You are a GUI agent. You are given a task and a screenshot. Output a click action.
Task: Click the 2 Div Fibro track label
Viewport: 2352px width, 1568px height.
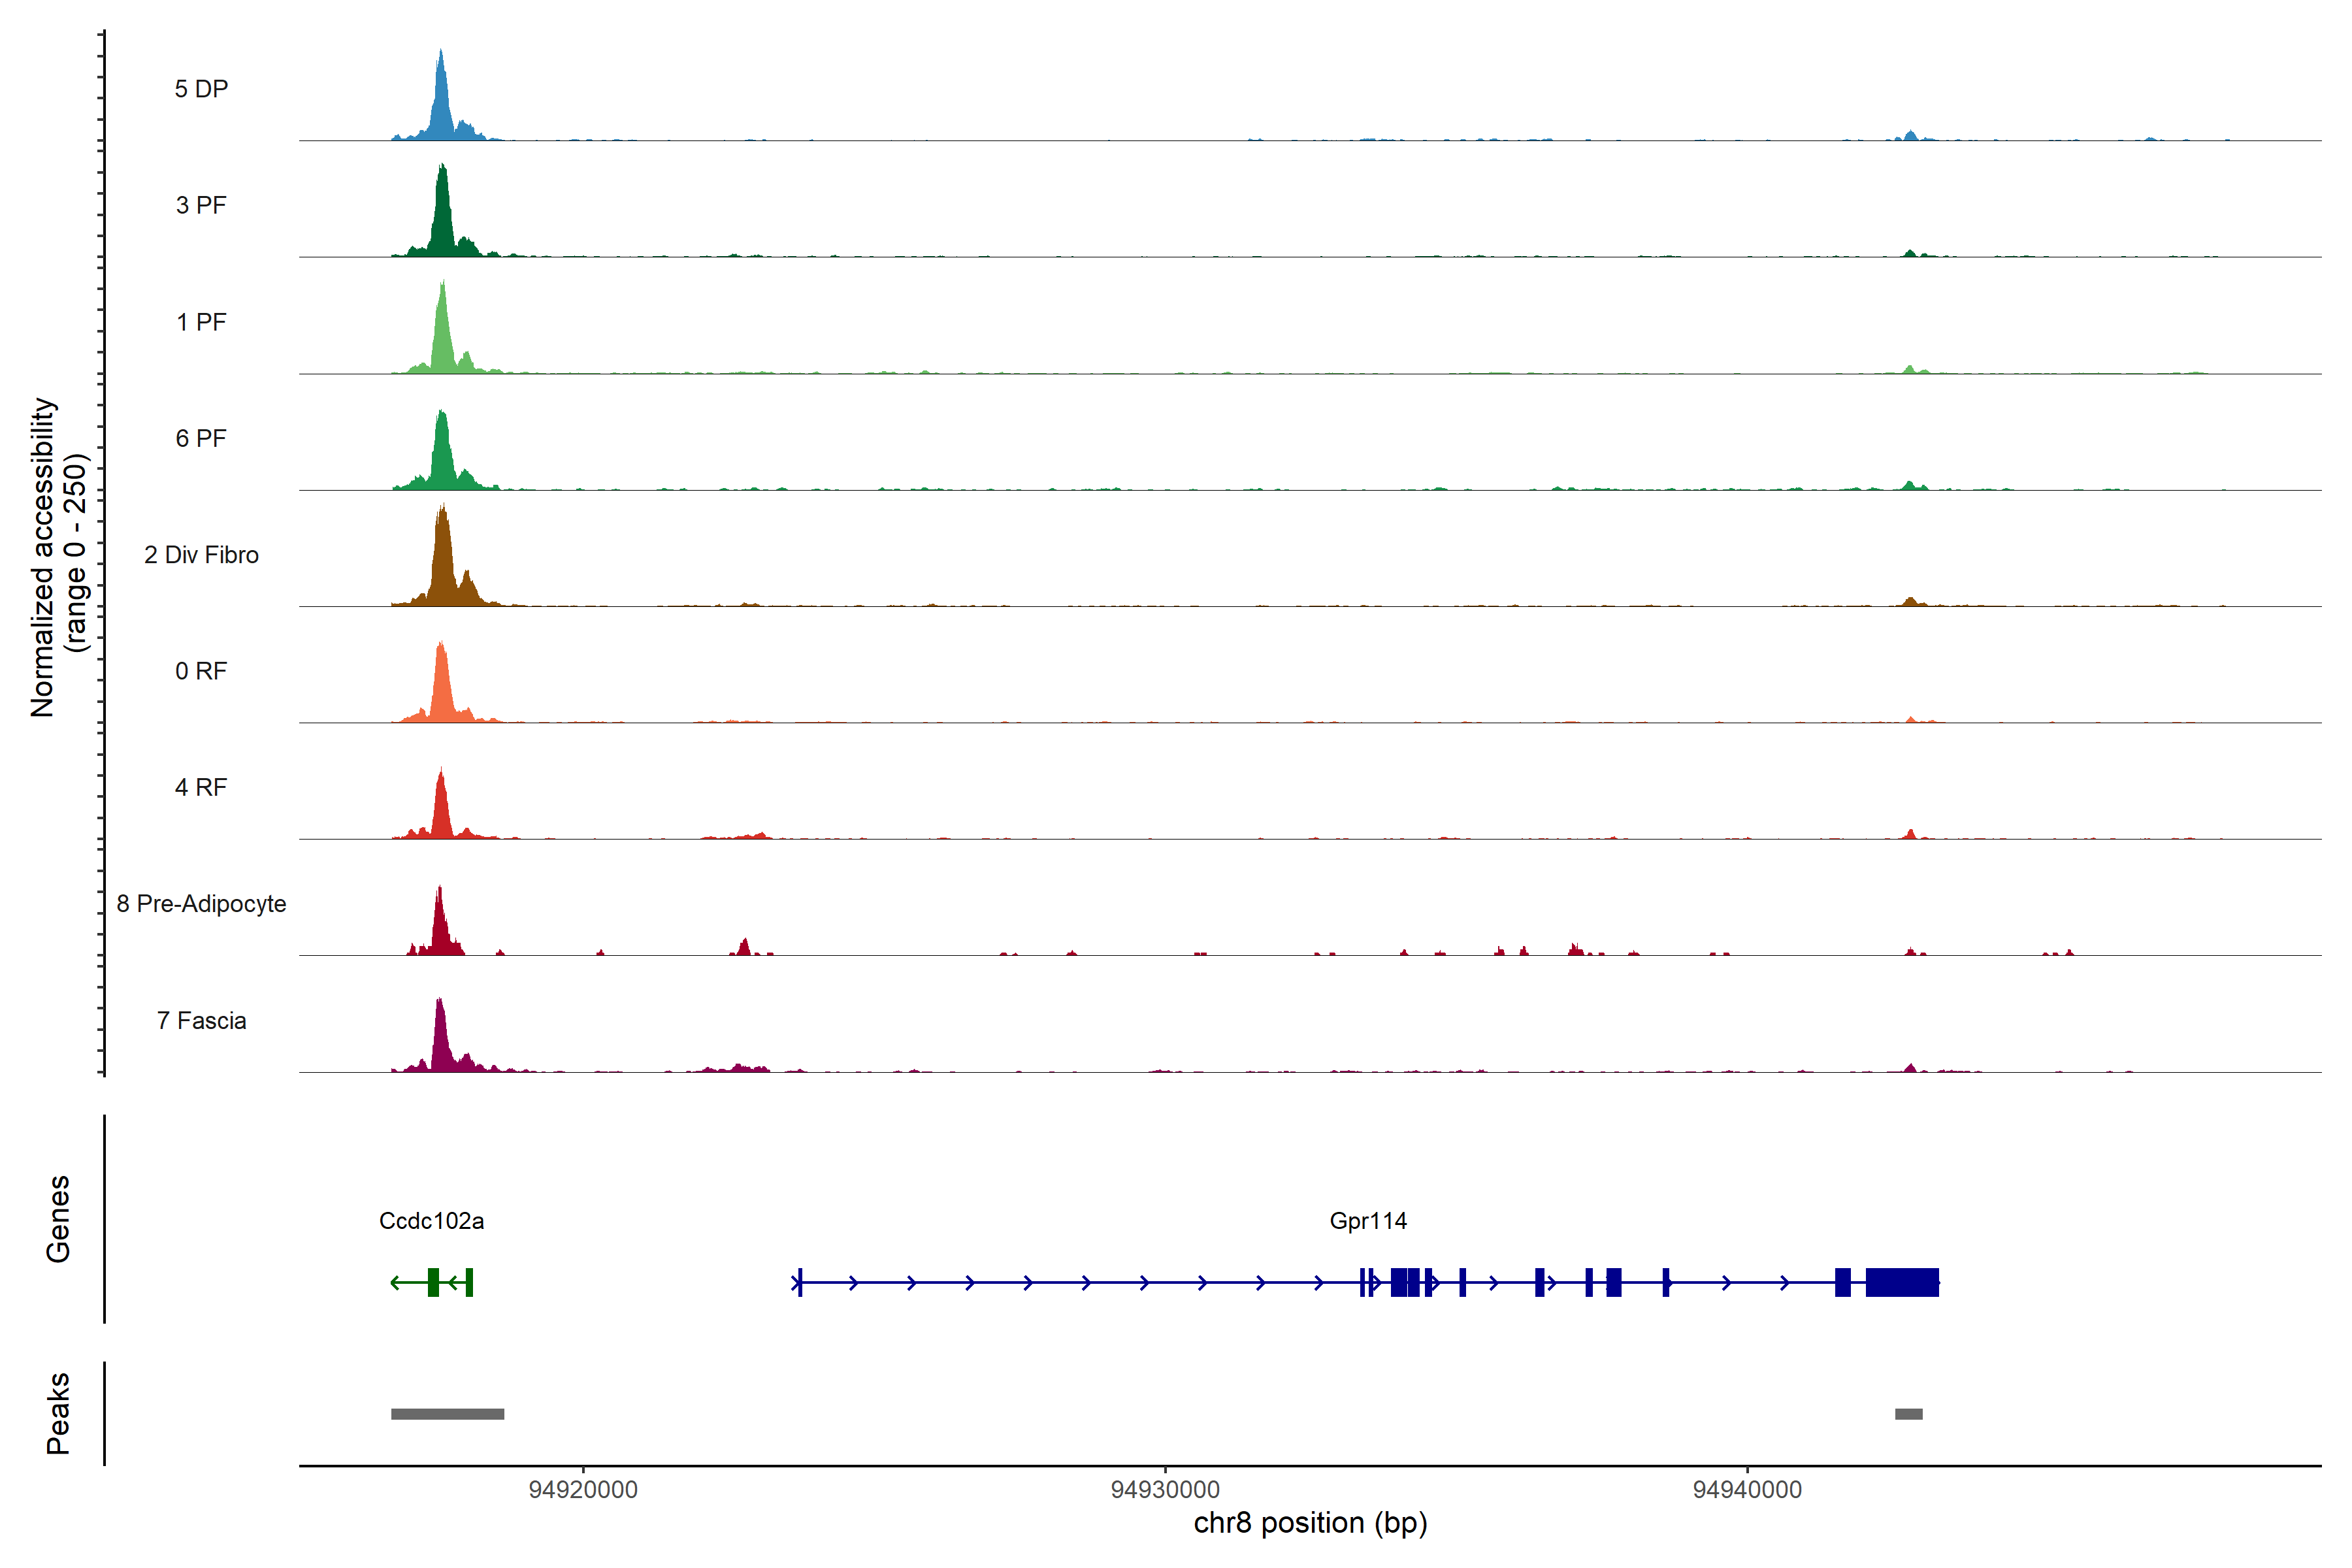[x=201, y=555]
